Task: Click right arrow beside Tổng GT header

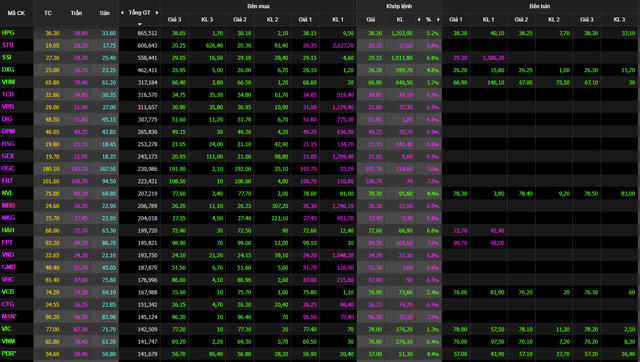Action: point(157,13)
